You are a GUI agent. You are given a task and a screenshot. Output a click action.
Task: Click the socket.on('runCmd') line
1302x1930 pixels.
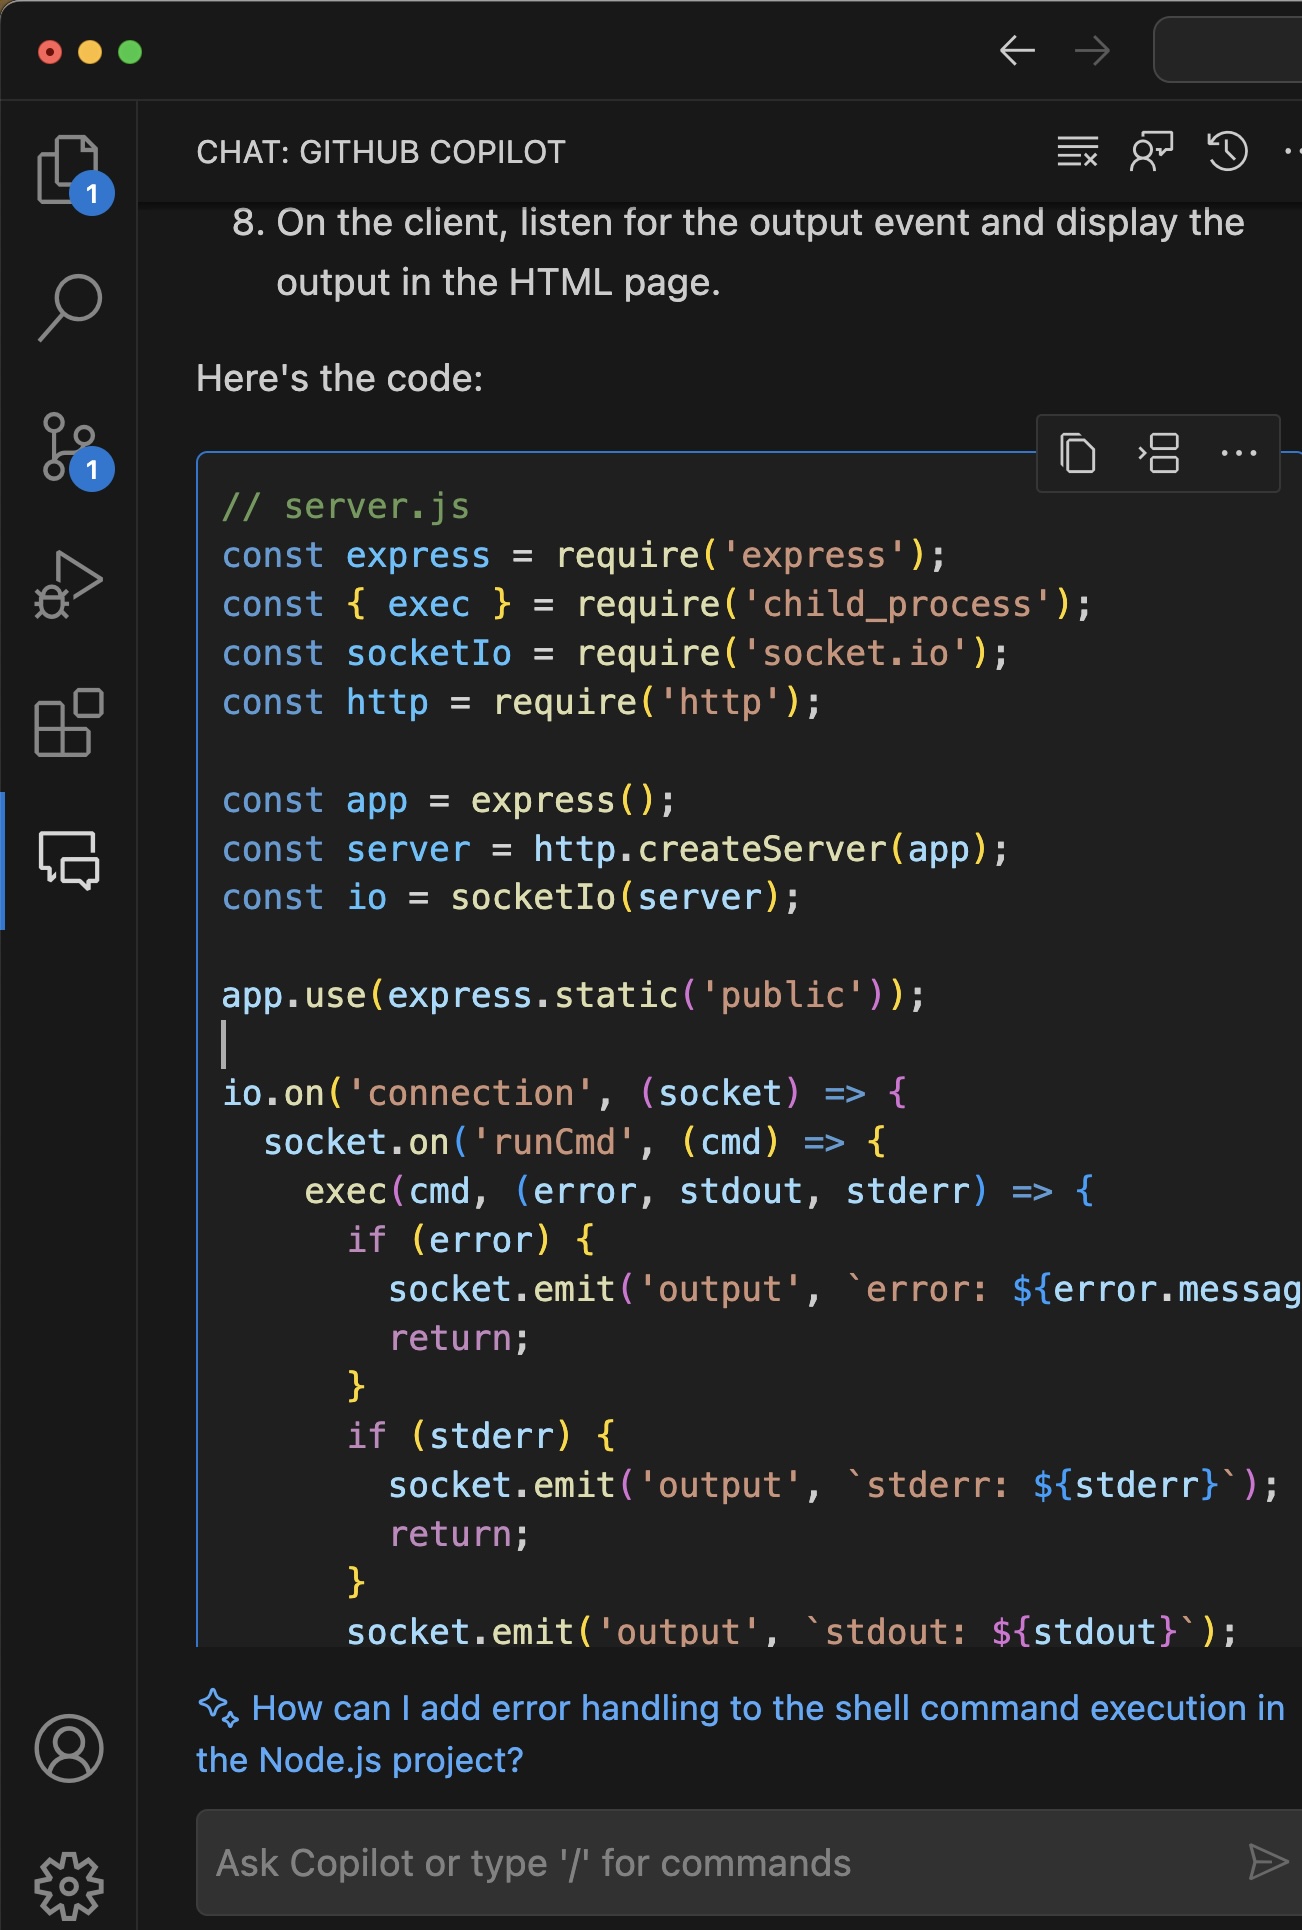pyautogui.click(x=575, y=1142)
